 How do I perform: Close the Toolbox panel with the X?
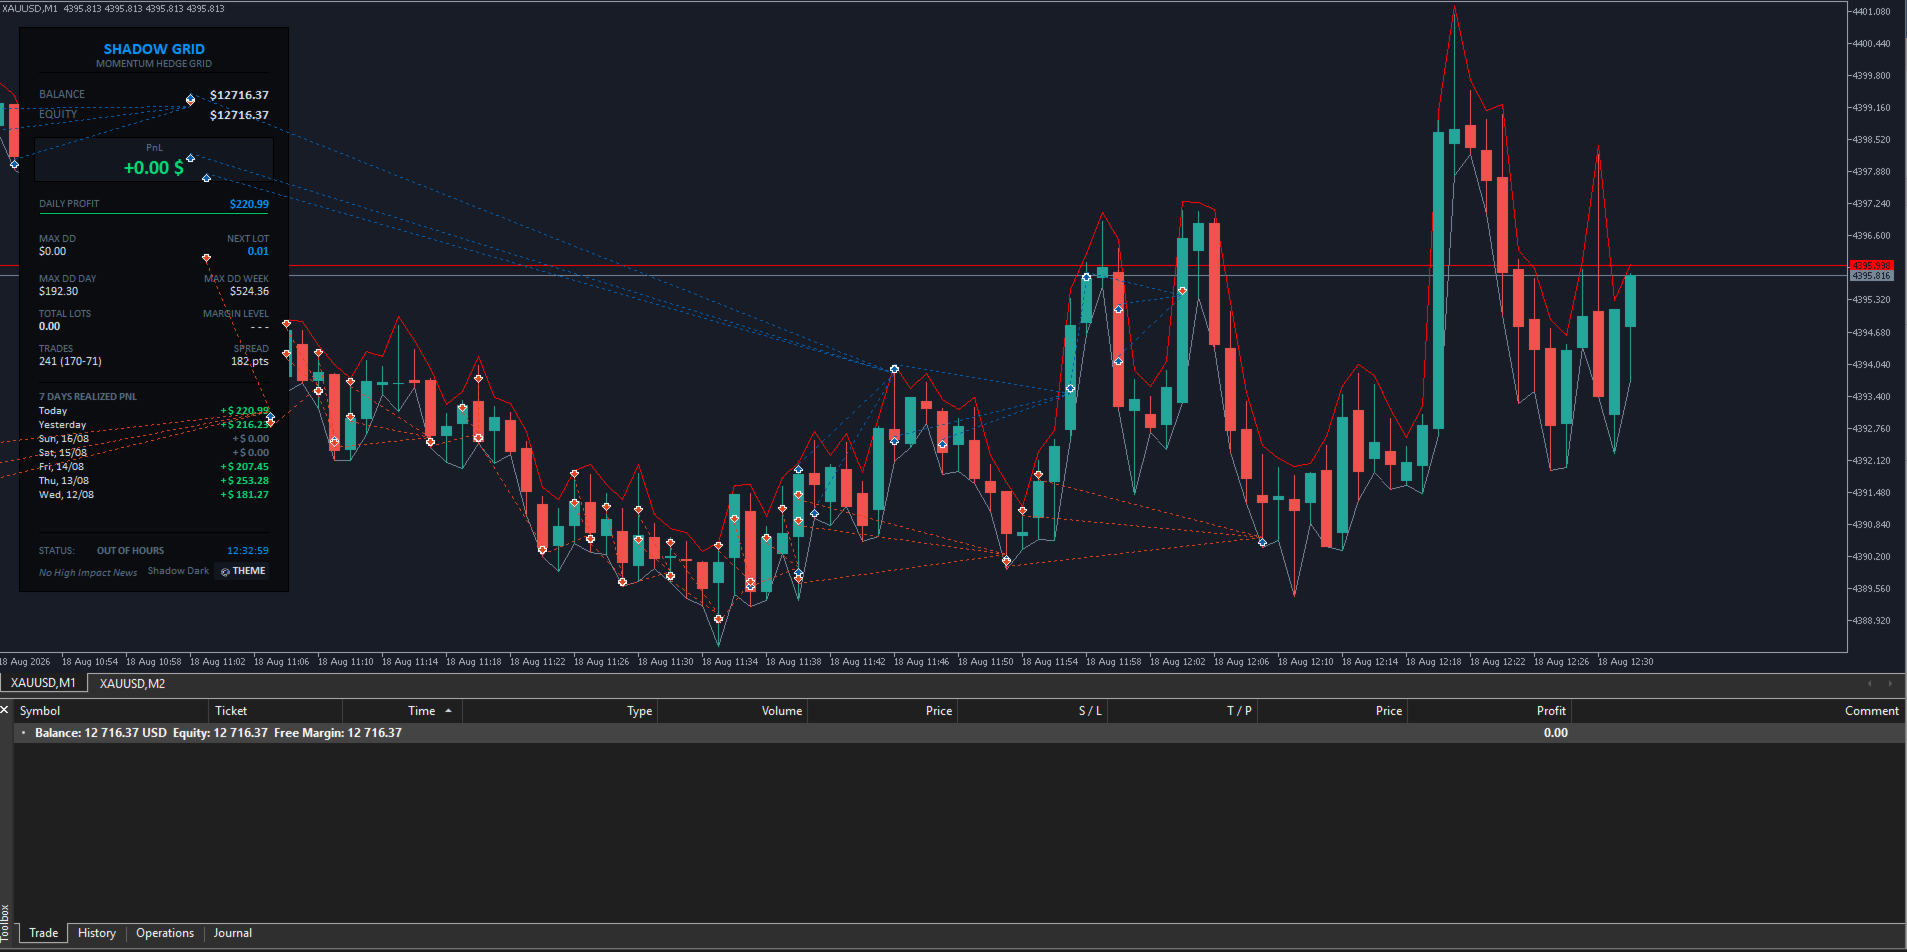coord(5,710)
